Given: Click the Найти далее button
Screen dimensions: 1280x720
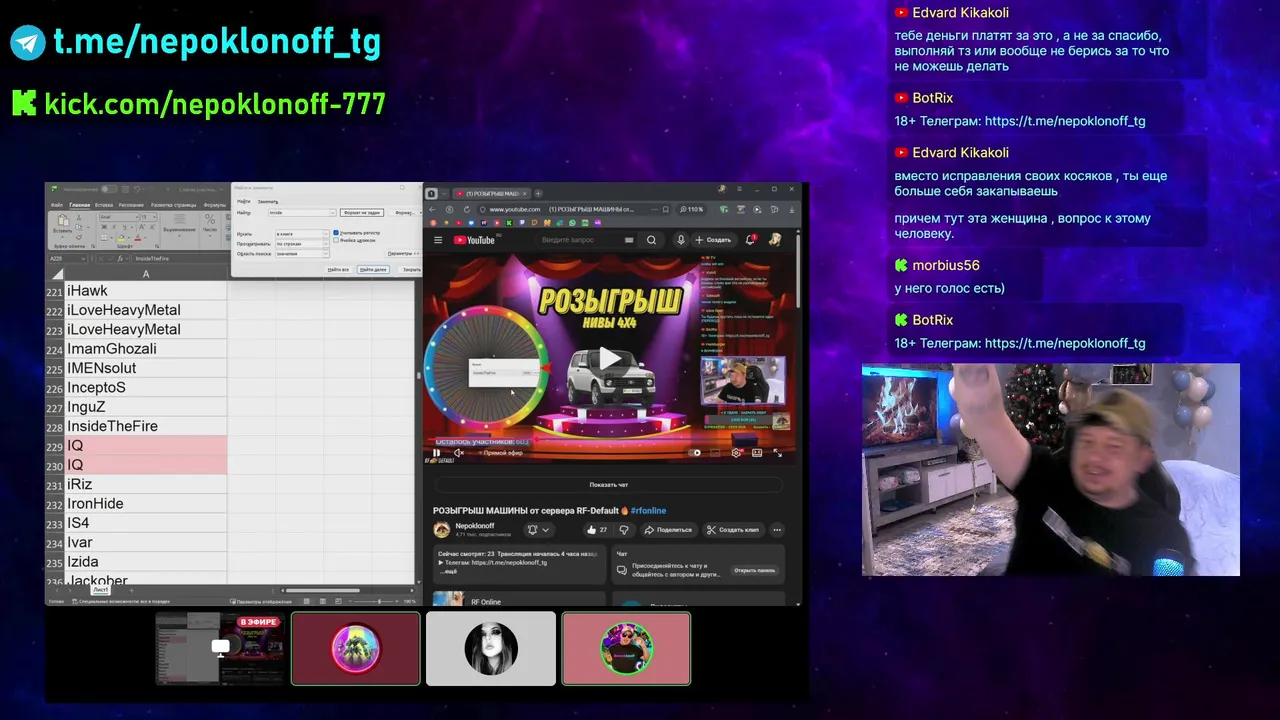Looking at the screenshot, I should coord(374,270).
